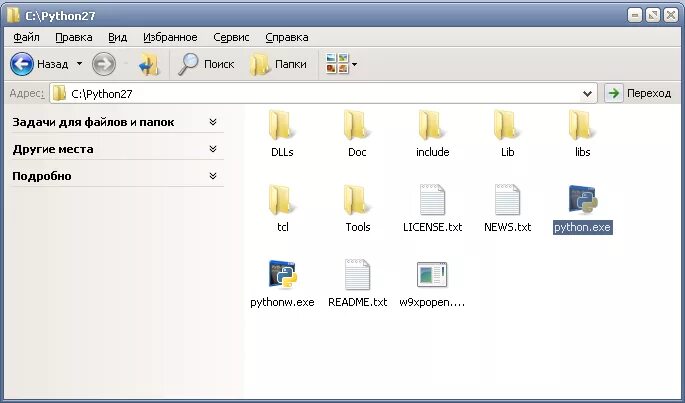Select the README.txt file icon

click(357, 274)
